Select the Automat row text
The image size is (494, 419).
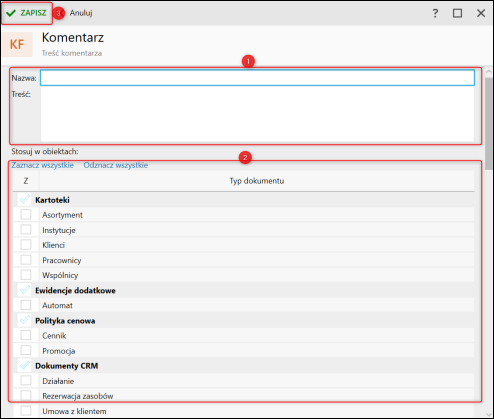click(57, 305)
